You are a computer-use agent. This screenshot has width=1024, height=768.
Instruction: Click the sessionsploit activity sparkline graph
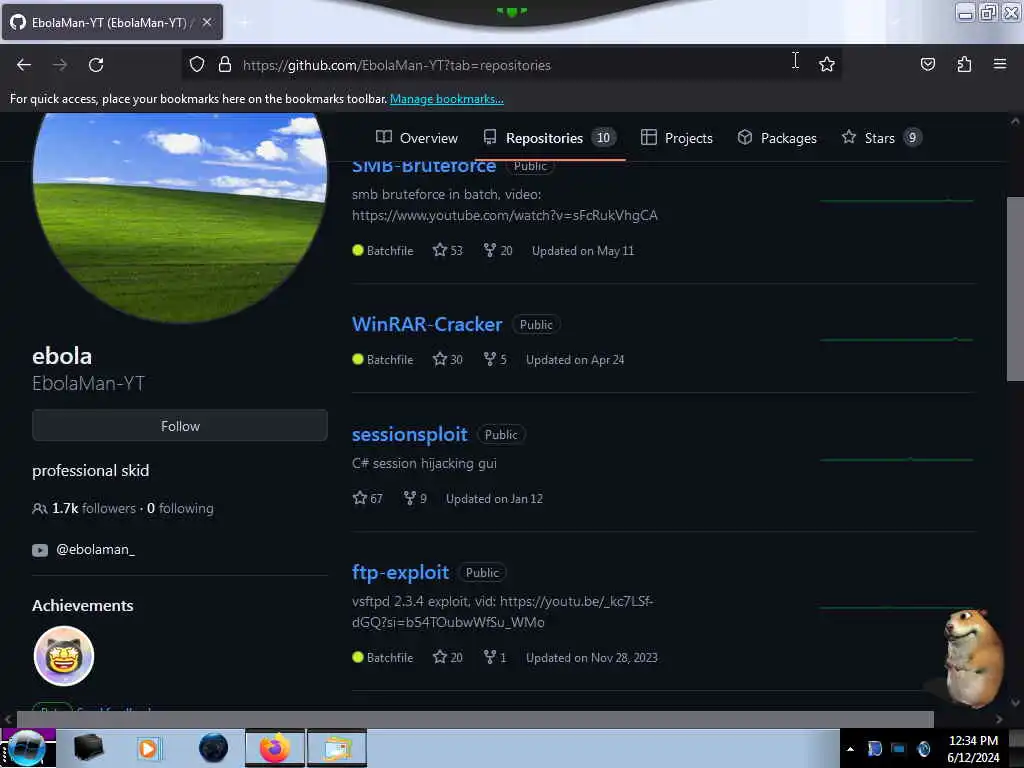tap(897, 460)
